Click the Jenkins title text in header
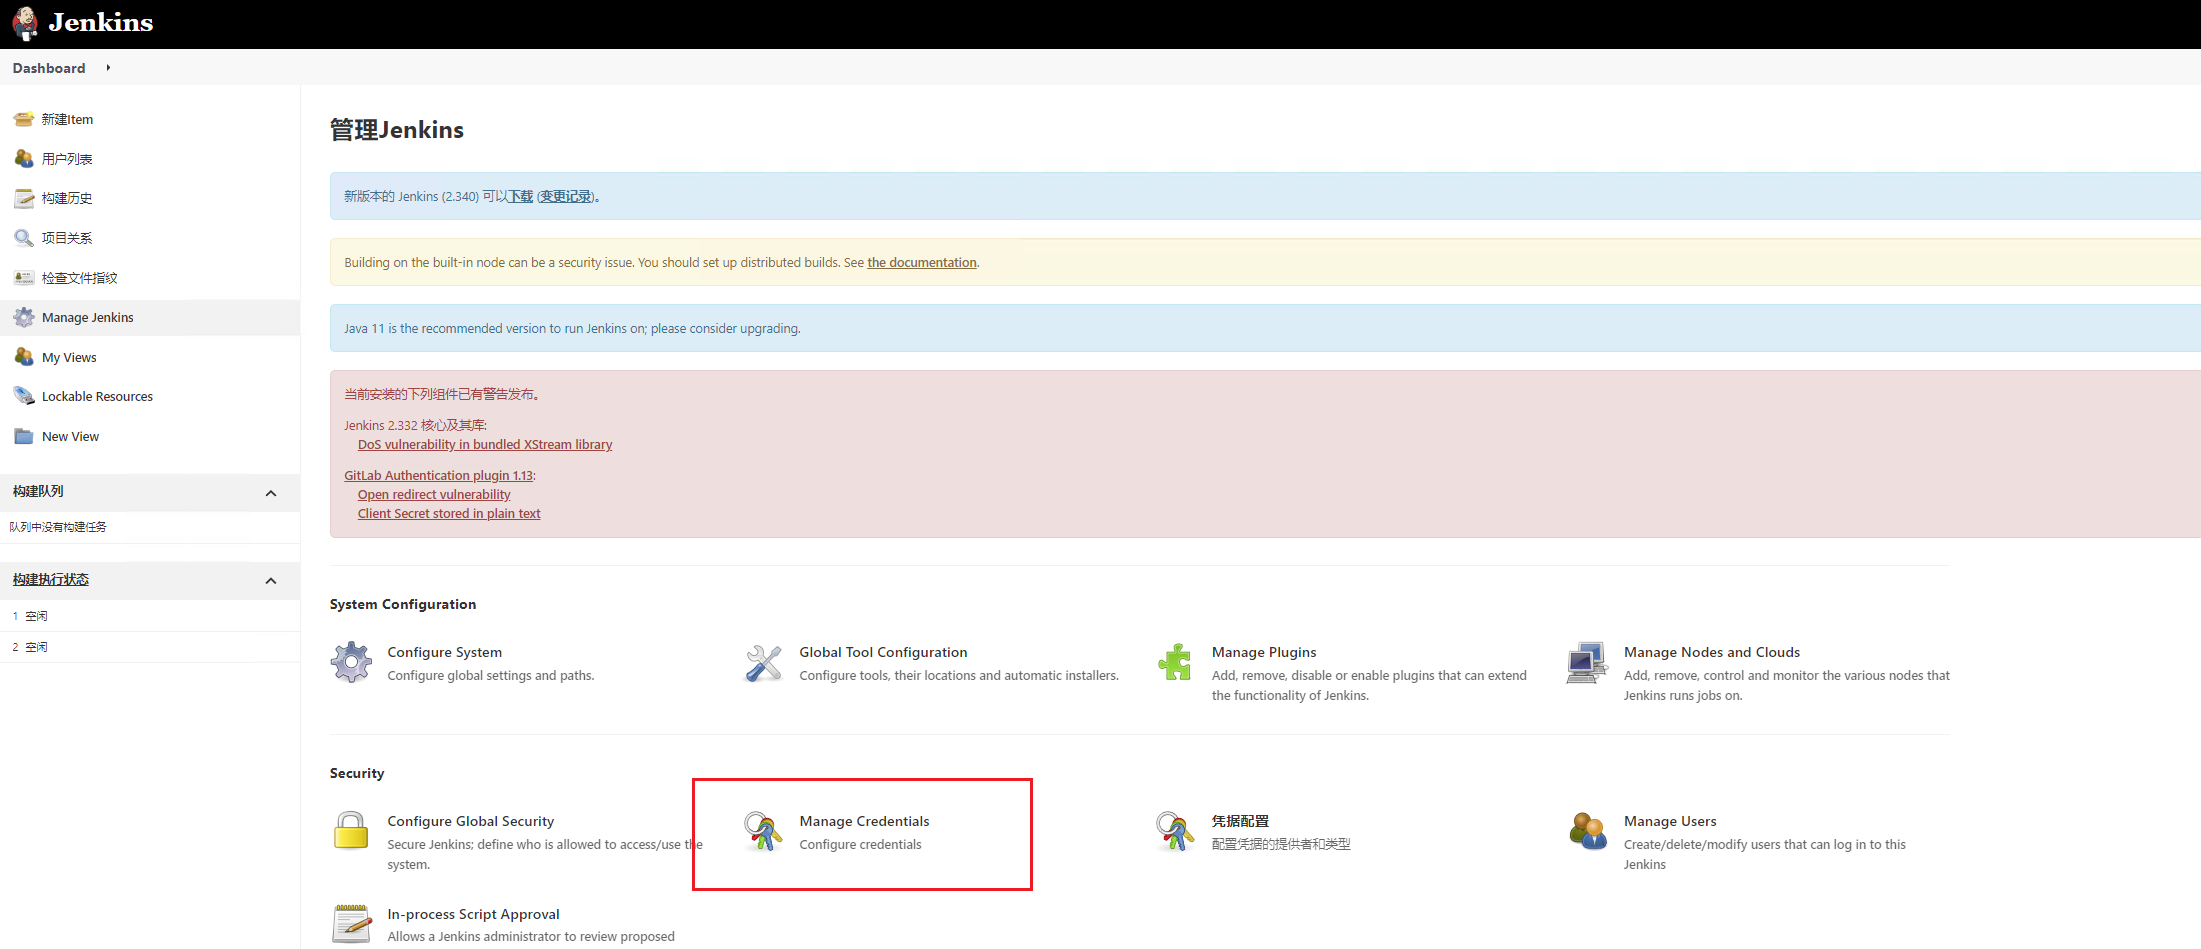 coord(101,22)
